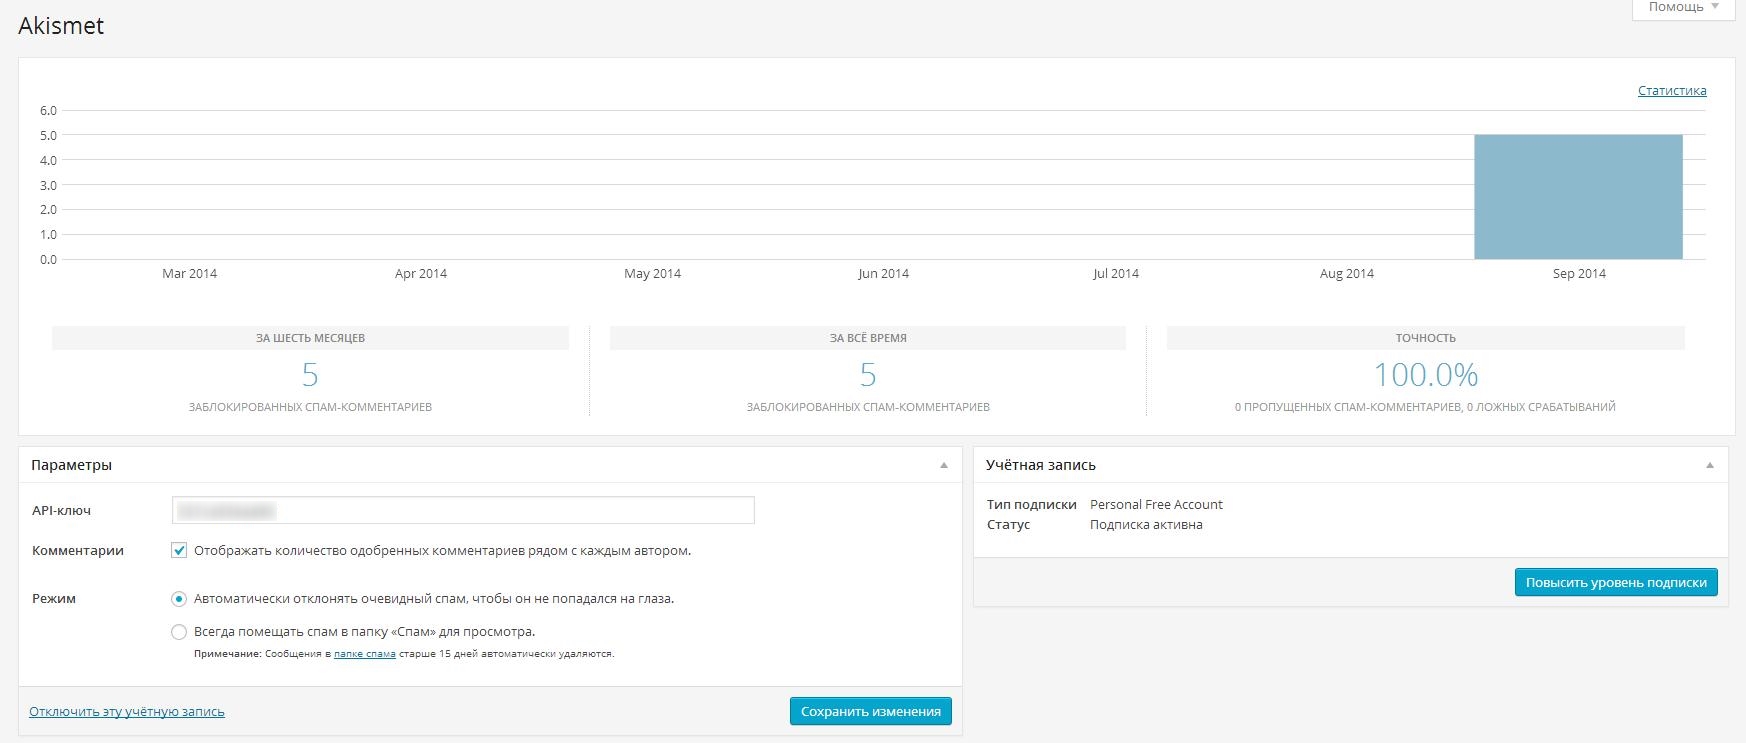Toggle the approved comments count checkbox
The height and width of the screenshot is (743, 1746).
pyautogui.click(x=179, y=550)
